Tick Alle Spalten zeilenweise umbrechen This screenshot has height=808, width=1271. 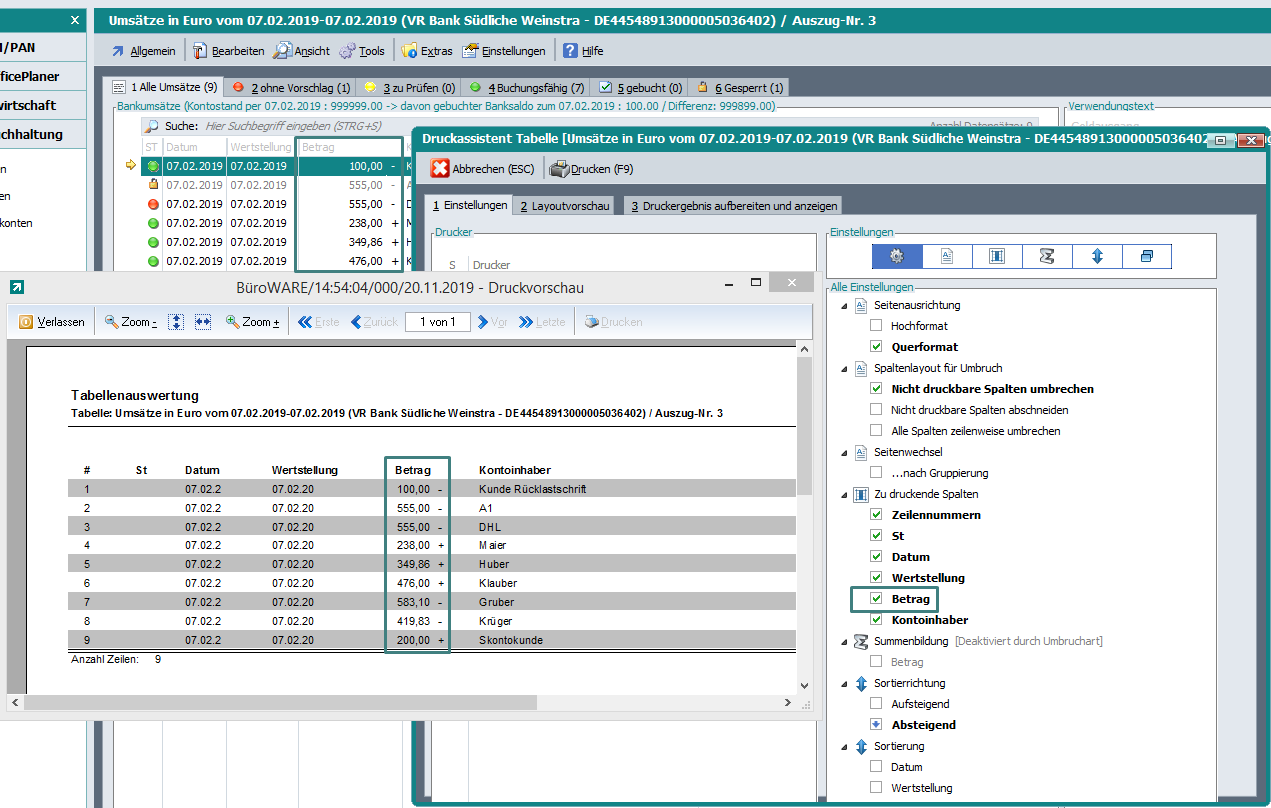coord(877,431)
